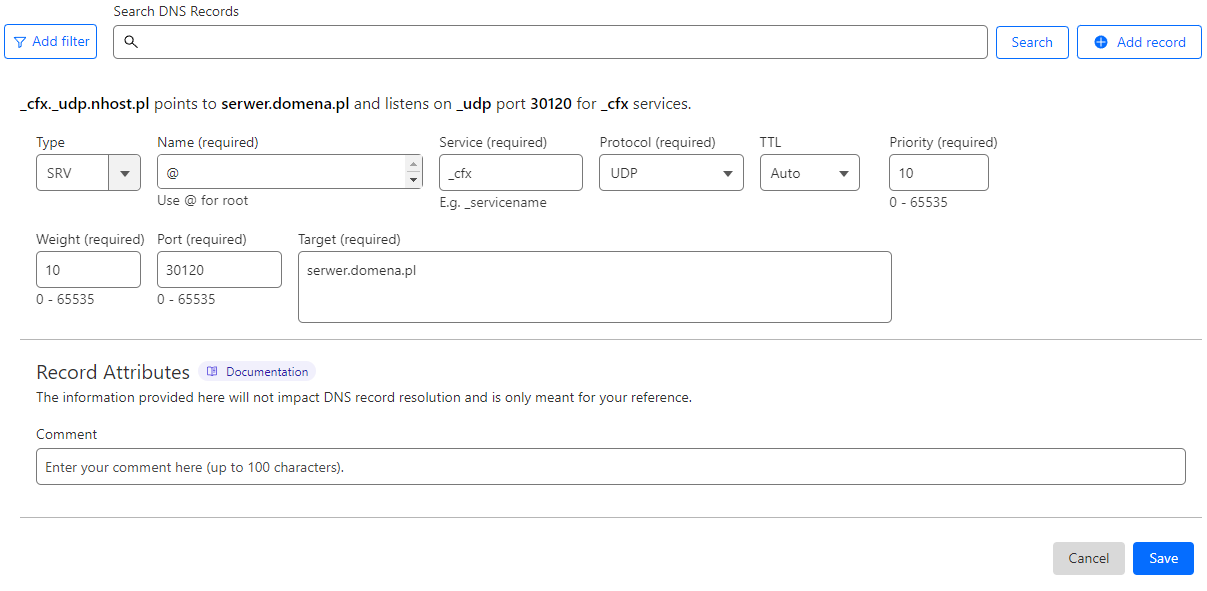Screen dimensions: 1207x591
Task: Cancel editing the DNS record
Action: tap(1088, 559)
